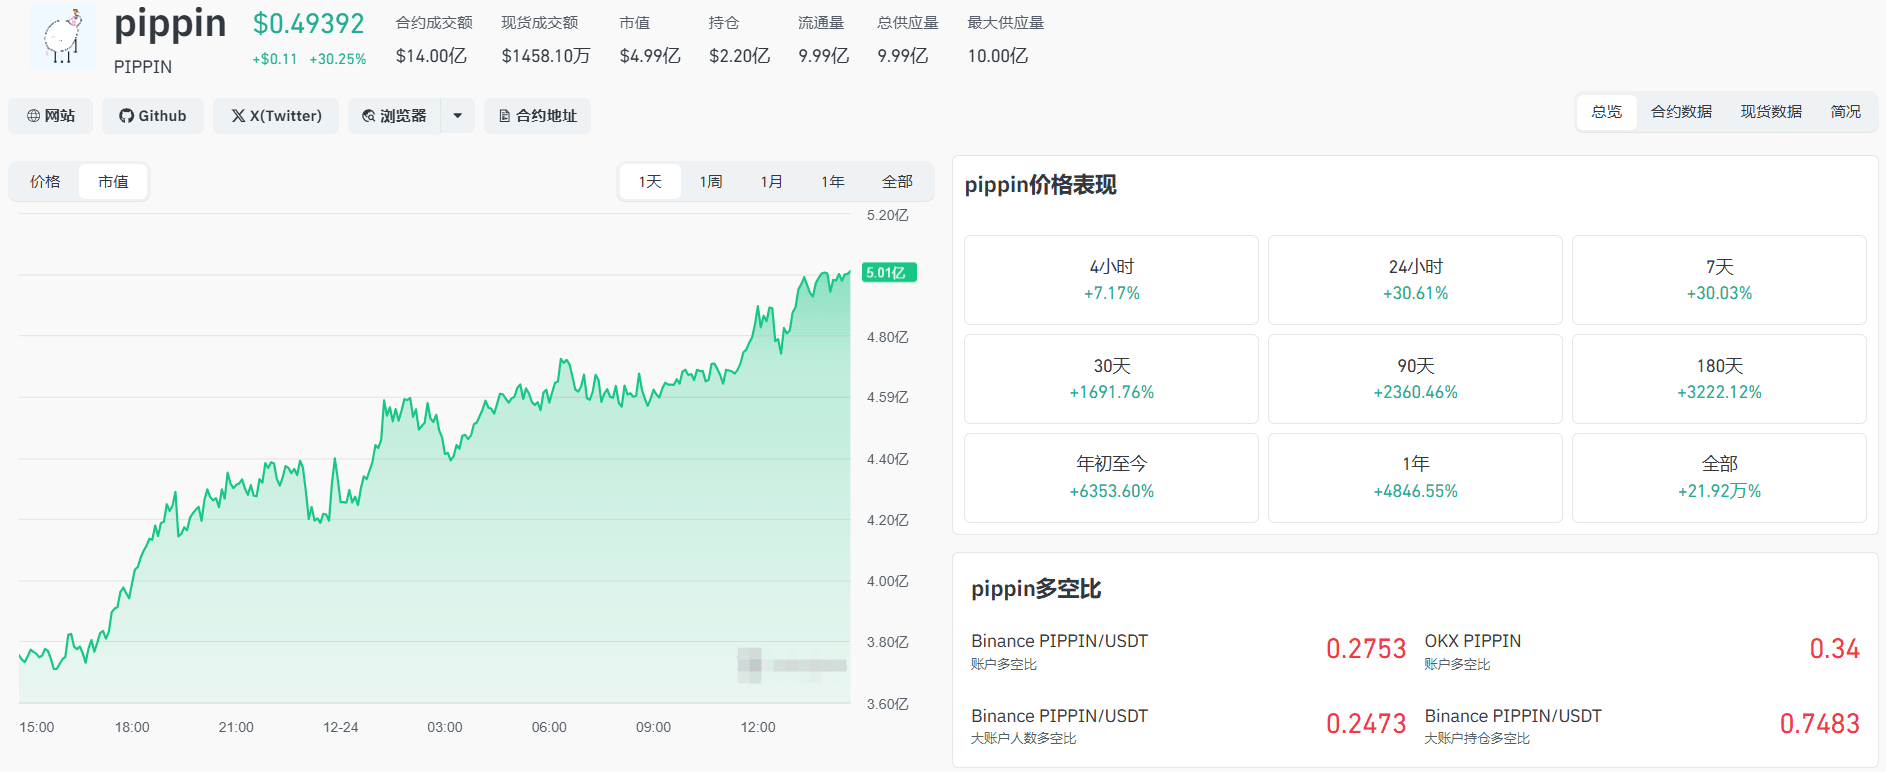Click the Binance PIPPIN/USDT 账户多空比 label
The height and width of the screenshot is (772, 1886).
click(1059, 651)
